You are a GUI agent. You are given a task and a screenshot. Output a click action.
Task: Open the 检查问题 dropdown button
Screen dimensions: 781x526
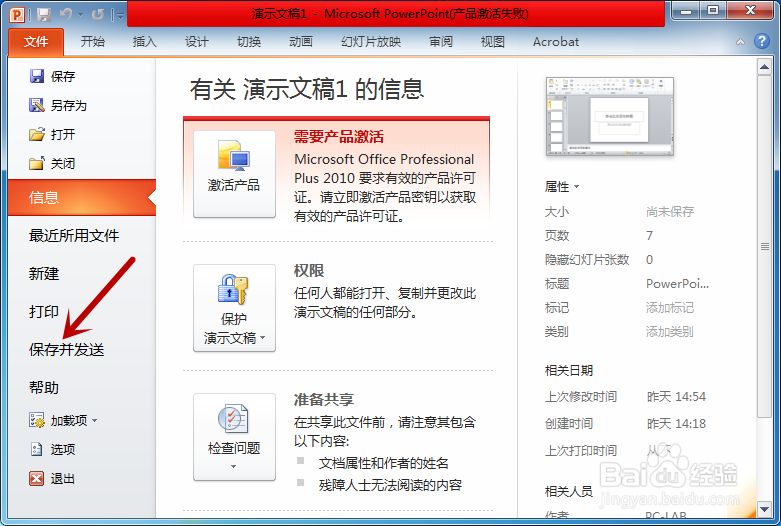(234, 437)
